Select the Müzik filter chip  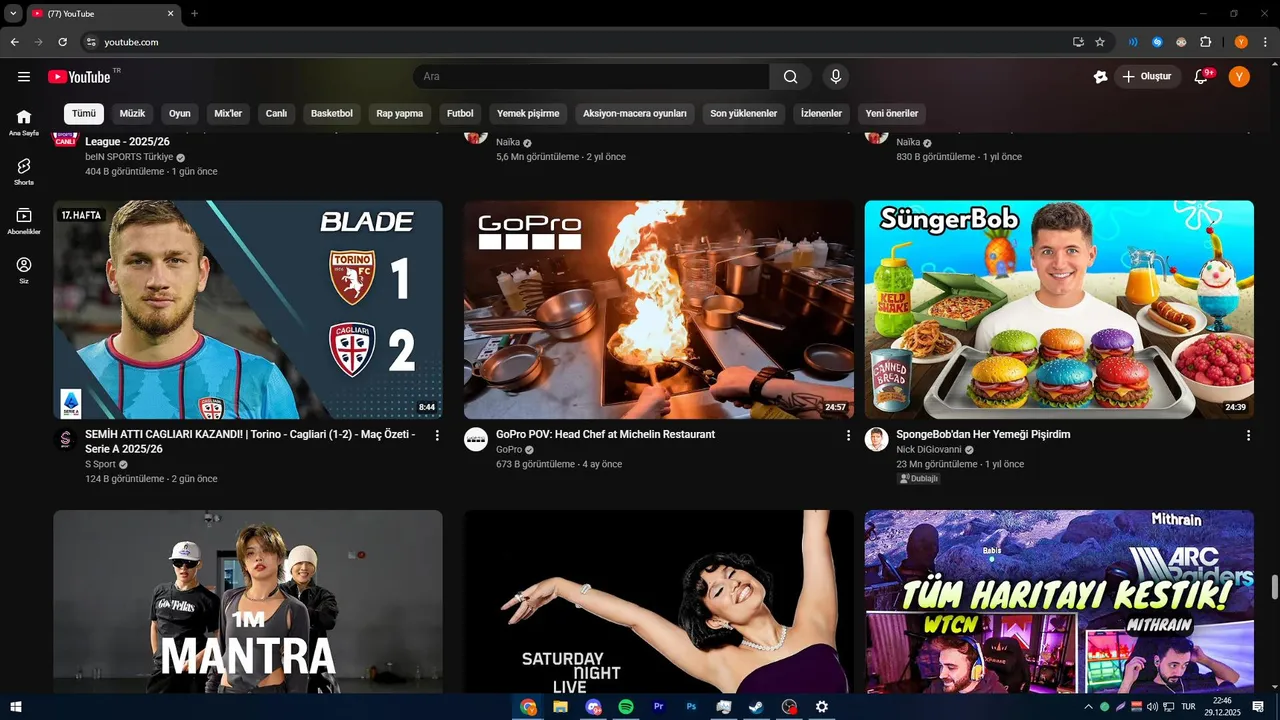click(x=132, y=114)
